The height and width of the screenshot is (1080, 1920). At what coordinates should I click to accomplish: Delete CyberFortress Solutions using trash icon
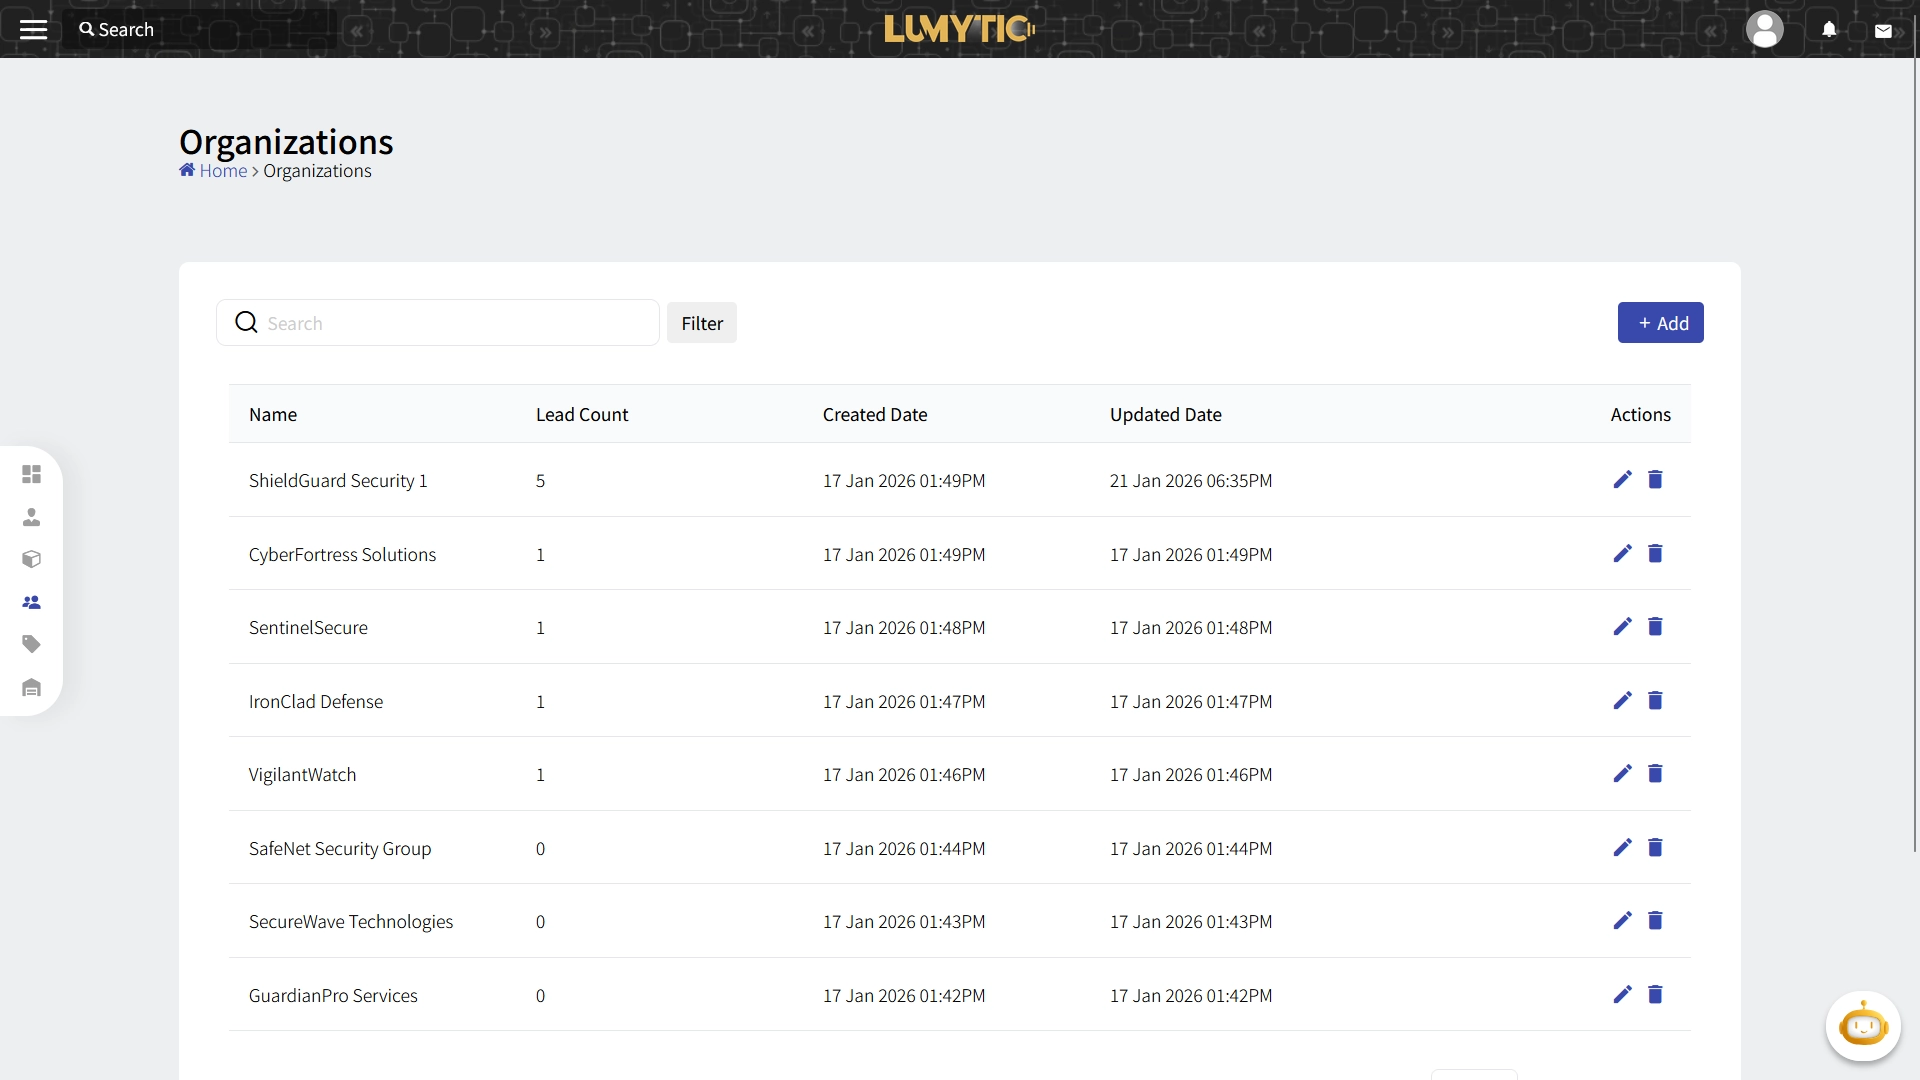pyautogui.click(x=1655, y=554)
